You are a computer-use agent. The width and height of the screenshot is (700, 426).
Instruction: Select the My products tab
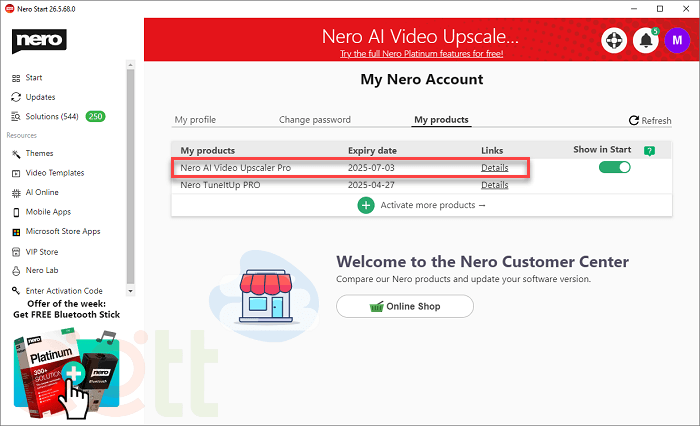(441, 120)
